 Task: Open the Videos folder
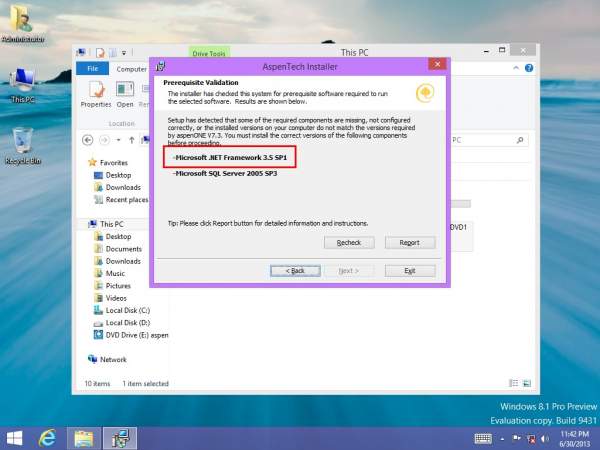(110, 298)
